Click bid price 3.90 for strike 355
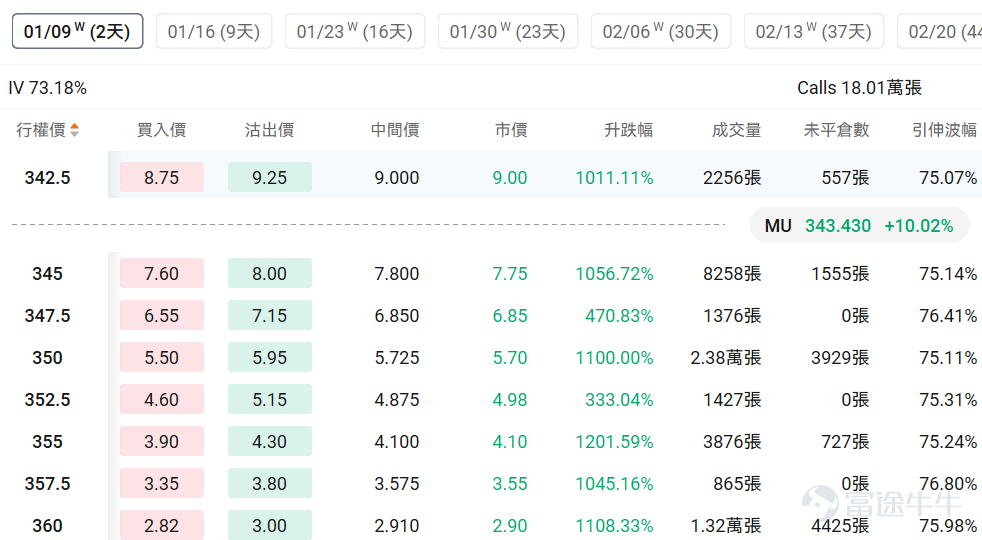The width and height of the screenshot is (982, 540). point(162,441)
